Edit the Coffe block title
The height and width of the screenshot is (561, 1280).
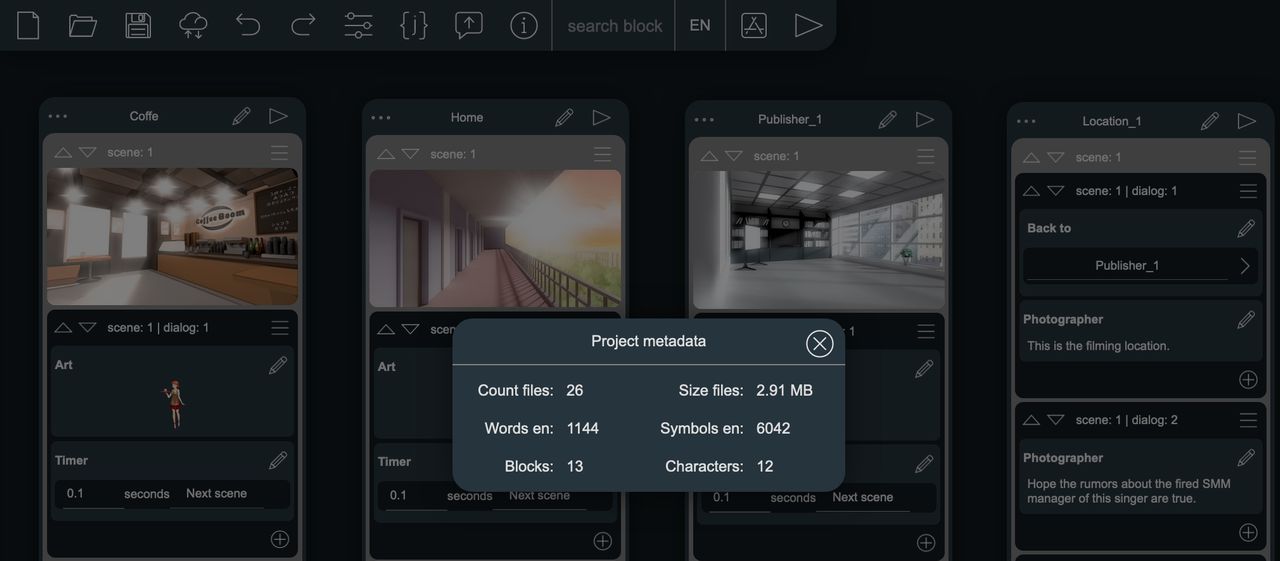pyautogui.click(x=241, y=116)
